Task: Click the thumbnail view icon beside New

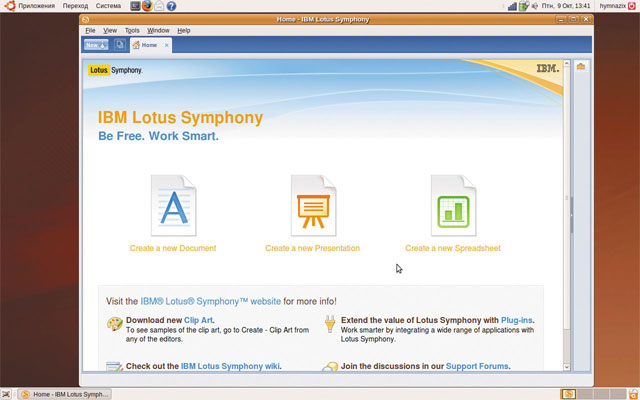Action: tap(120, 44)
